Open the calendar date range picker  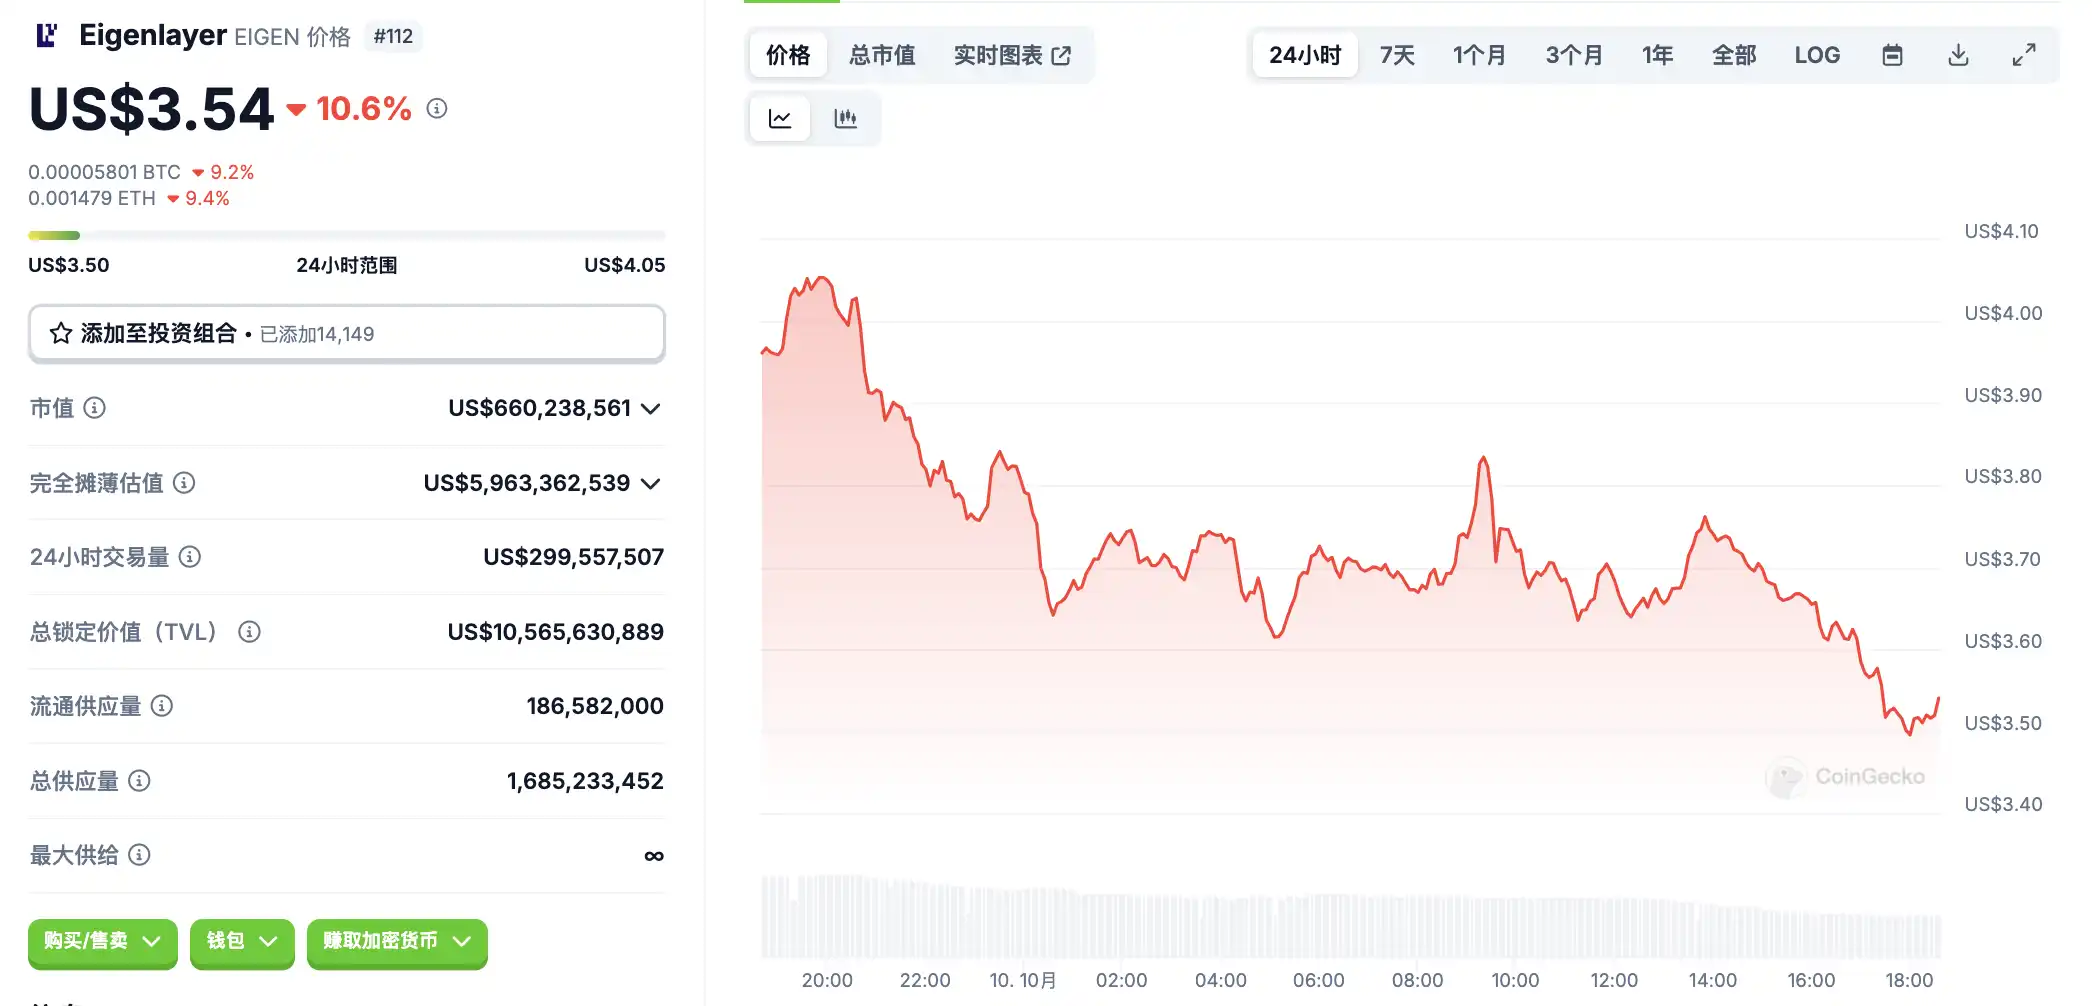(x=1892, y=55)
